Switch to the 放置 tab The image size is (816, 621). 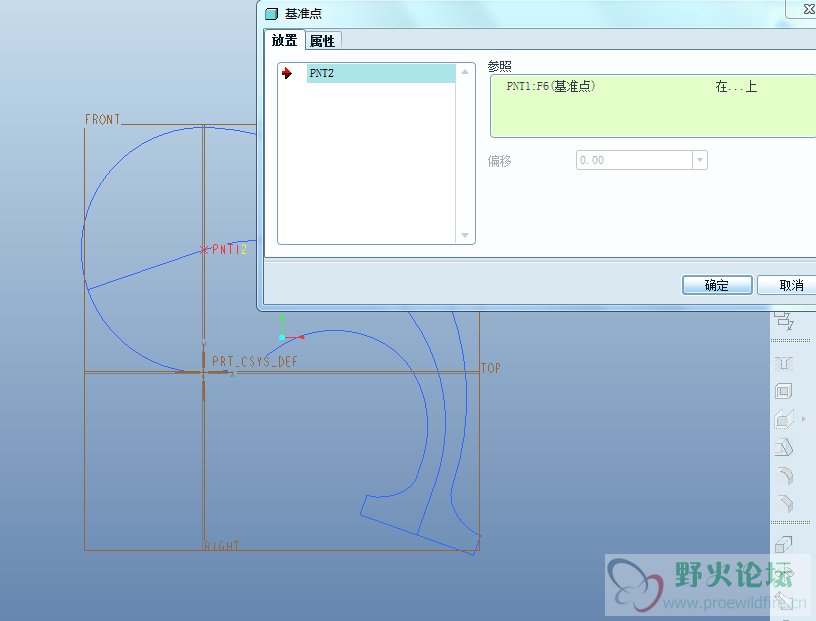coord(284,40)
